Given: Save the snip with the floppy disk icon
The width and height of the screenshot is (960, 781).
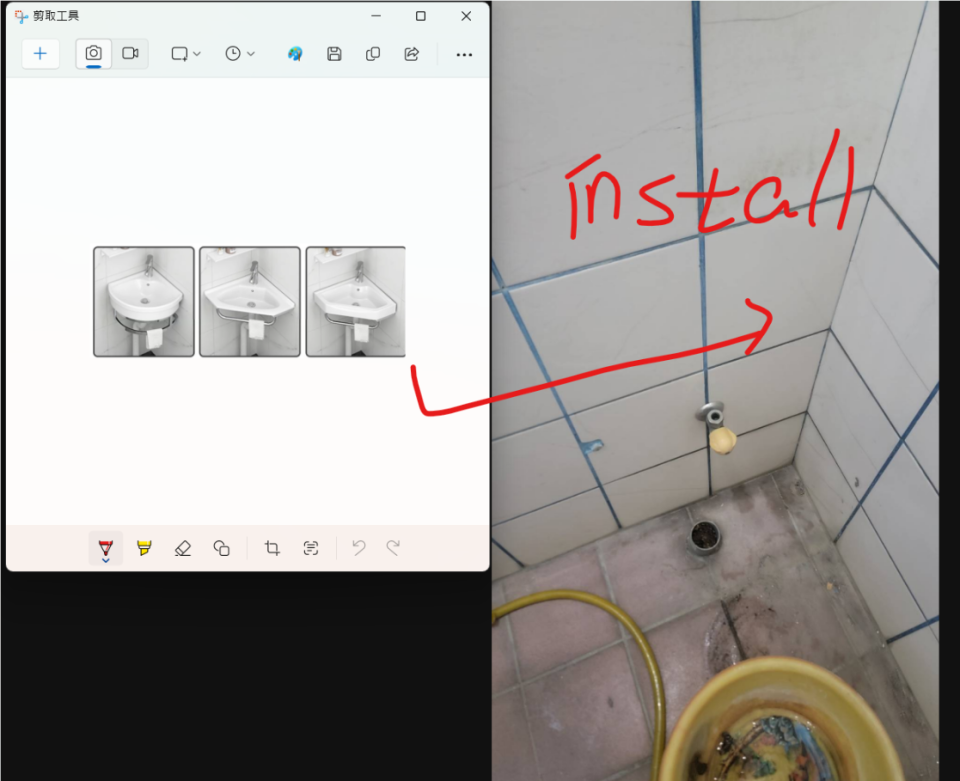Looking at the screenshot, I should coord(335,54).
